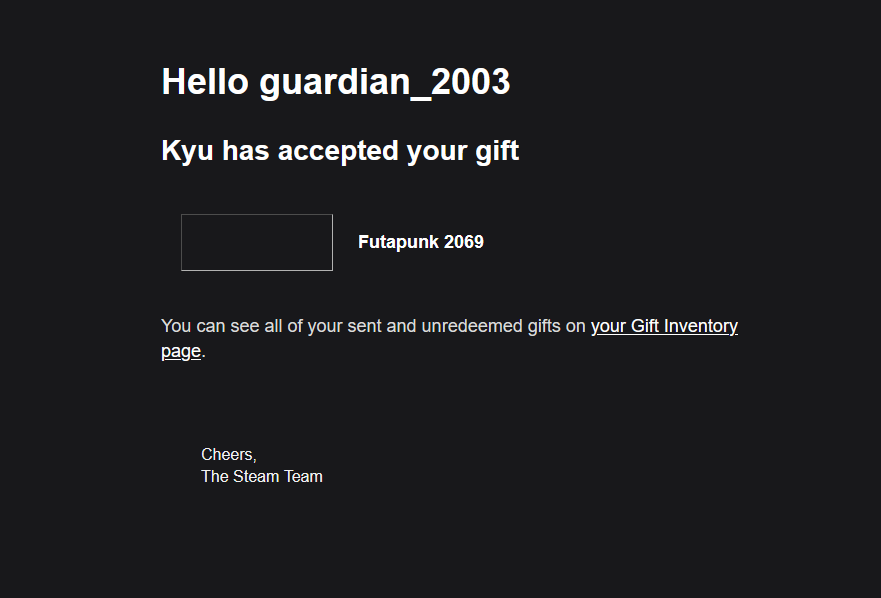The width and height of the screenshot is (881, 598).
Task: Click the word "page" ending the link
Action: pyautogui.click(x=181, y=352)
